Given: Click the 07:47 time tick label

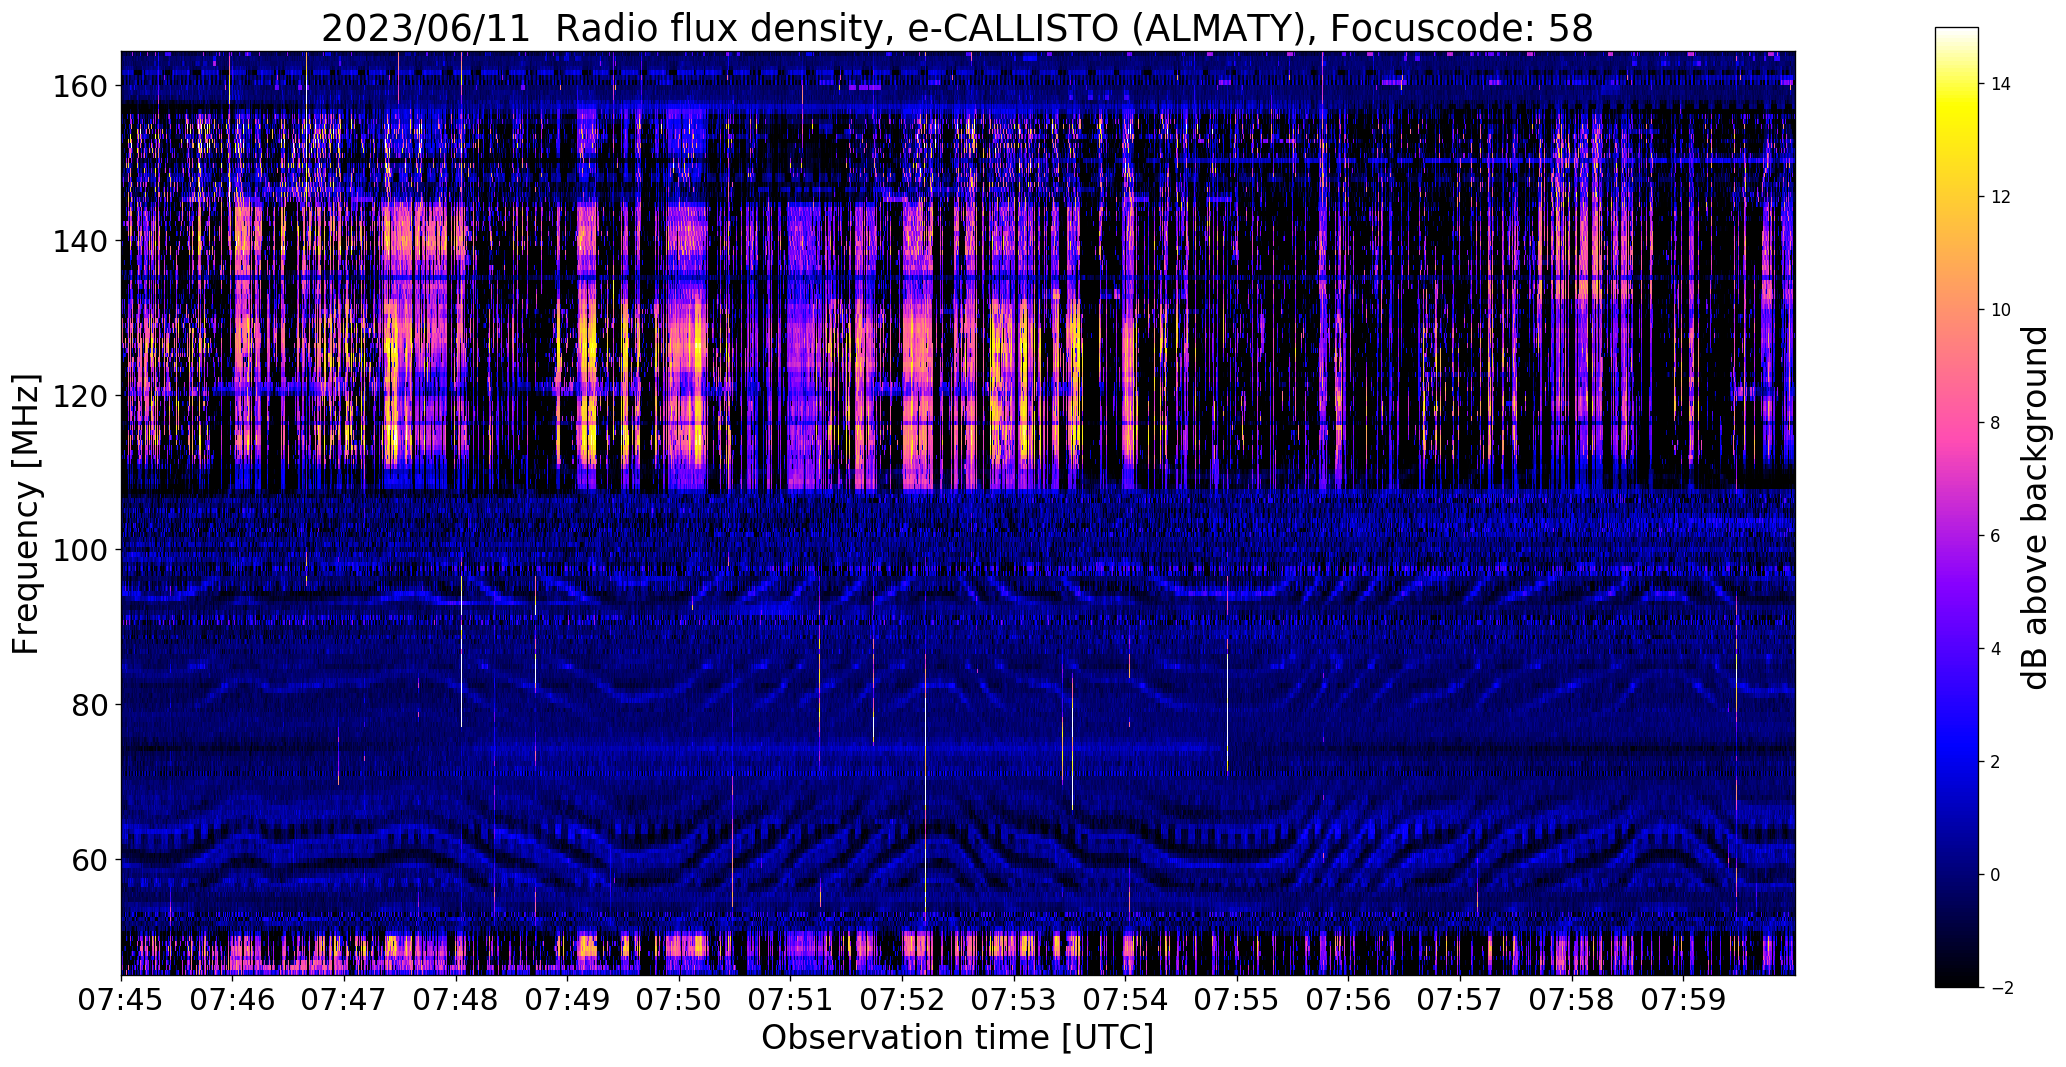Looking at the screenshot, I should click(x=344, y=1000).
